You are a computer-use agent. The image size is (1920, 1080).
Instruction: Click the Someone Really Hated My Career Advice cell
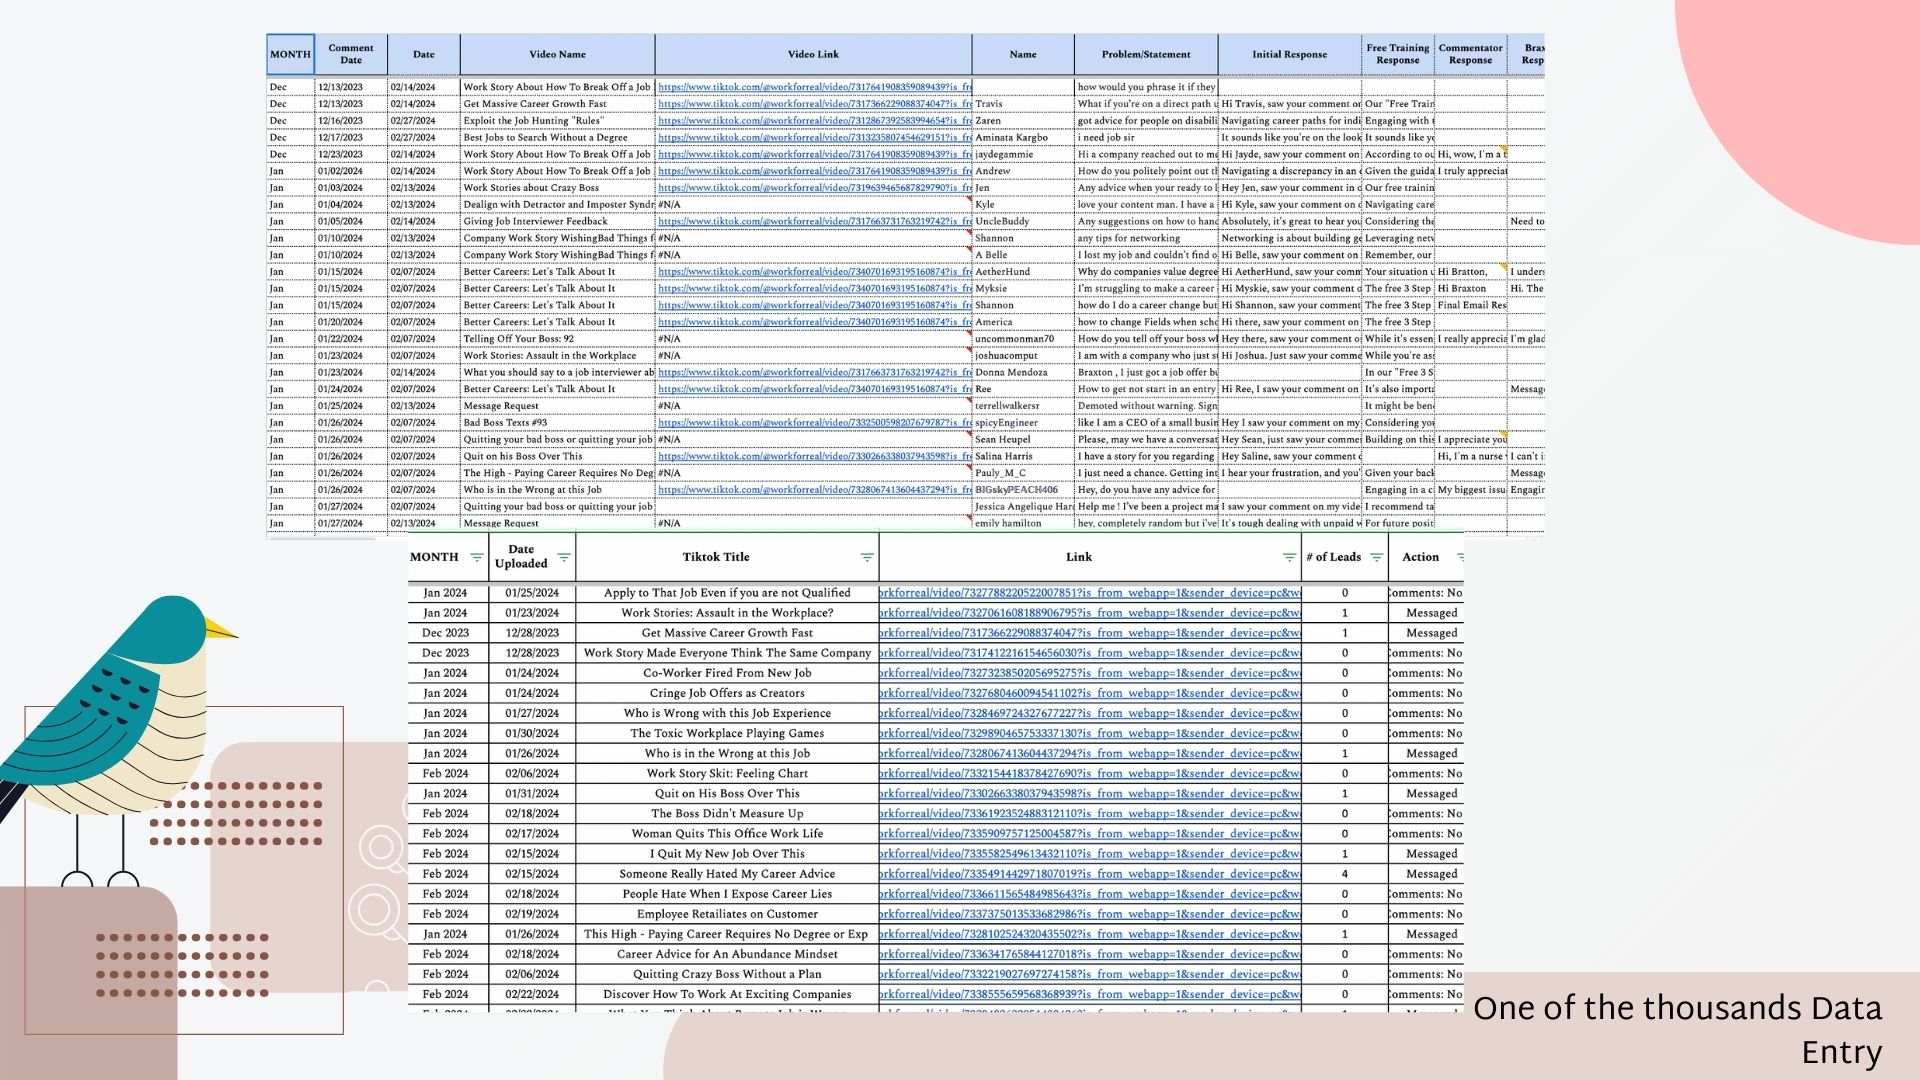(x=726, y=874)
